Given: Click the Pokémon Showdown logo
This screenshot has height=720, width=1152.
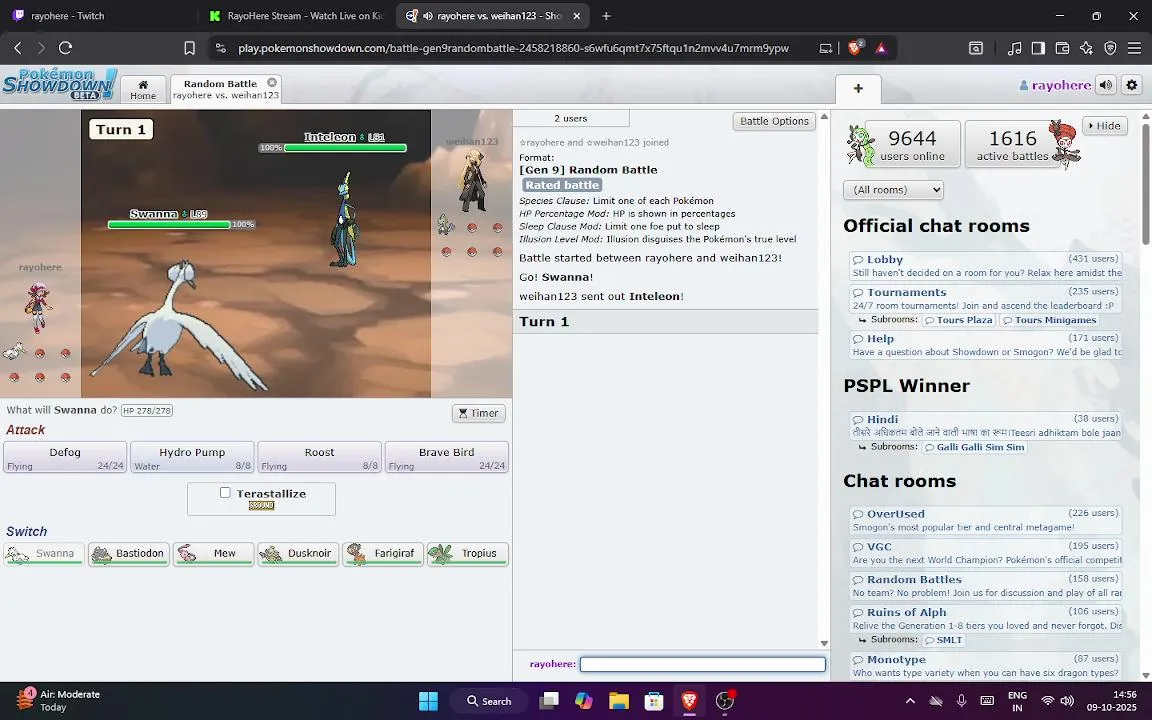Looking at the screenshot, I should pos(59,84).
